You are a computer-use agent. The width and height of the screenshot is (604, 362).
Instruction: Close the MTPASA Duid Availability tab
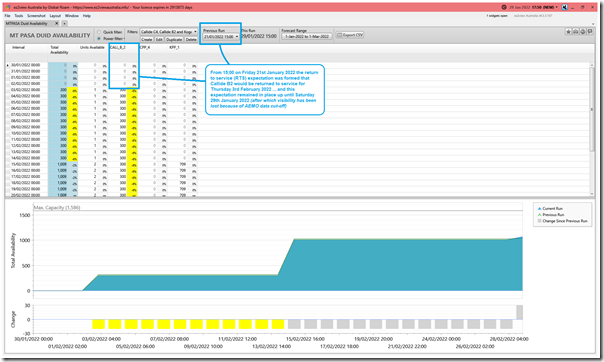(x=57, y=23)
